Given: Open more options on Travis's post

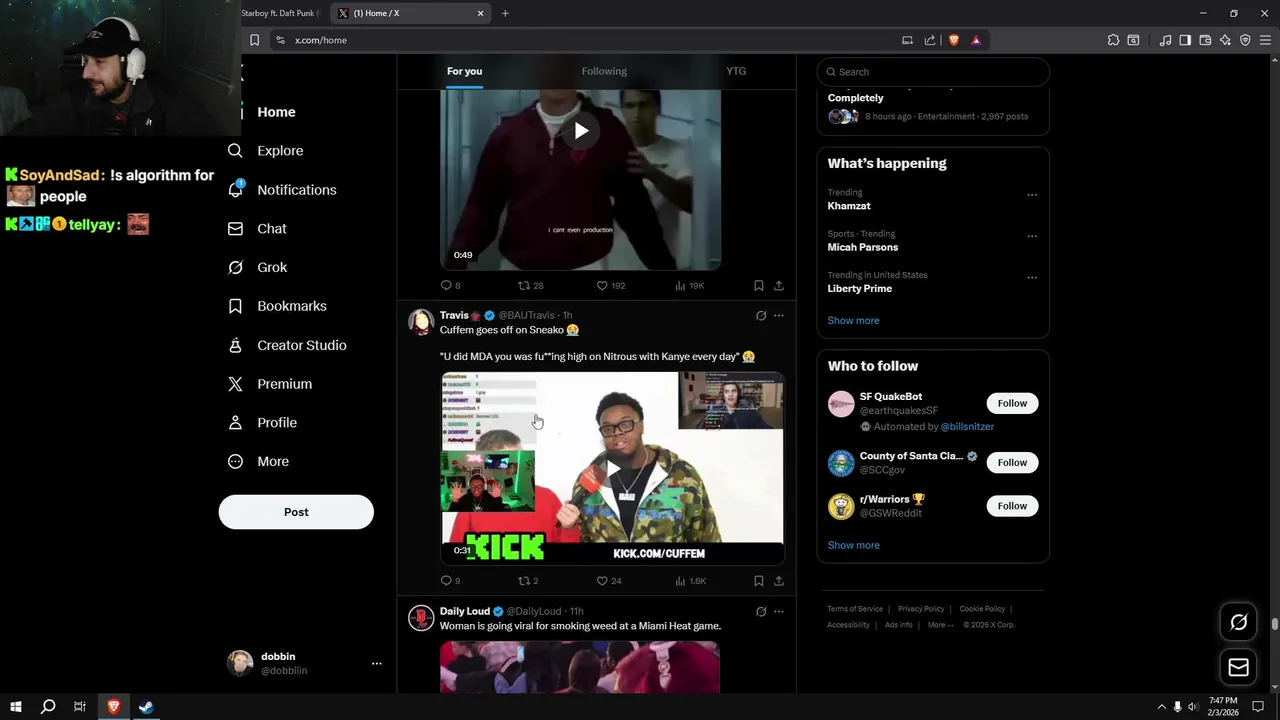Looking at the screenshot, I should point(779,316).
